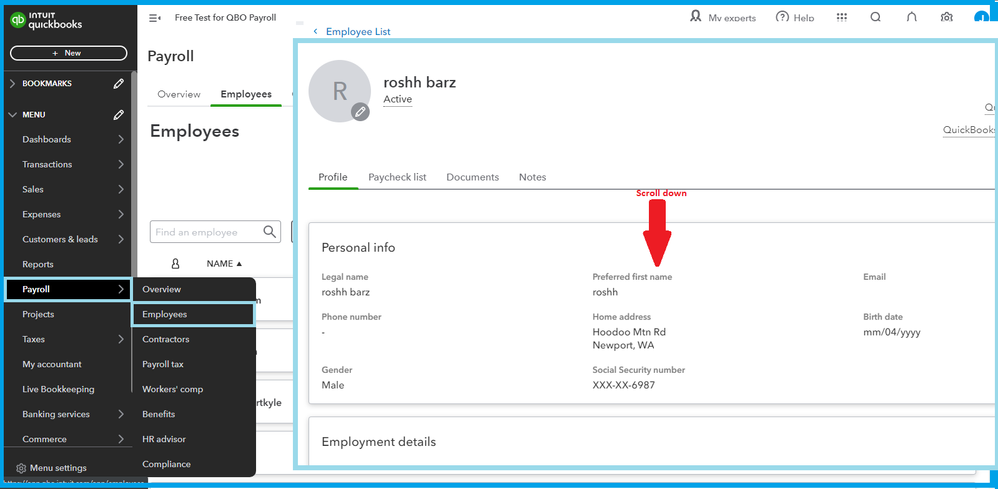Click the mm/04/yyyy birth date

(892, 332)
